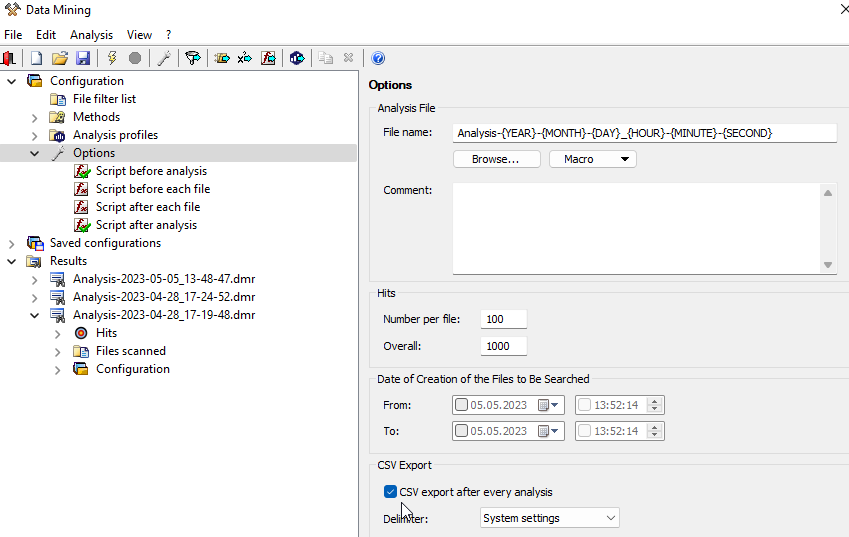Save configuration with the floppy disk icon
849x537 pixels.
click(x=83, y=58)
